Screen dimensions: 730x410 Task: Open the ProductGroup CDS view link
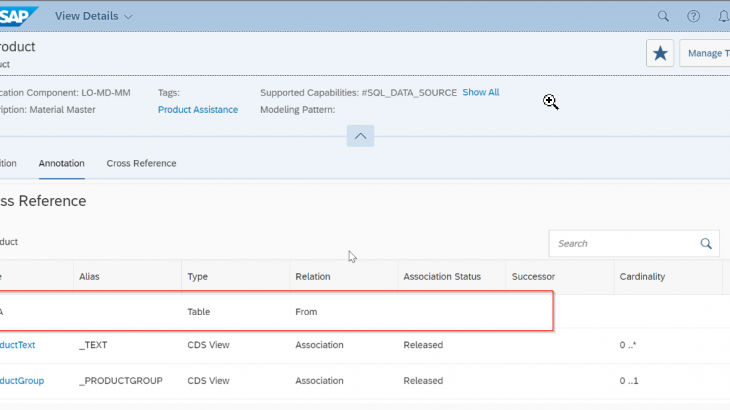[22, 381]
